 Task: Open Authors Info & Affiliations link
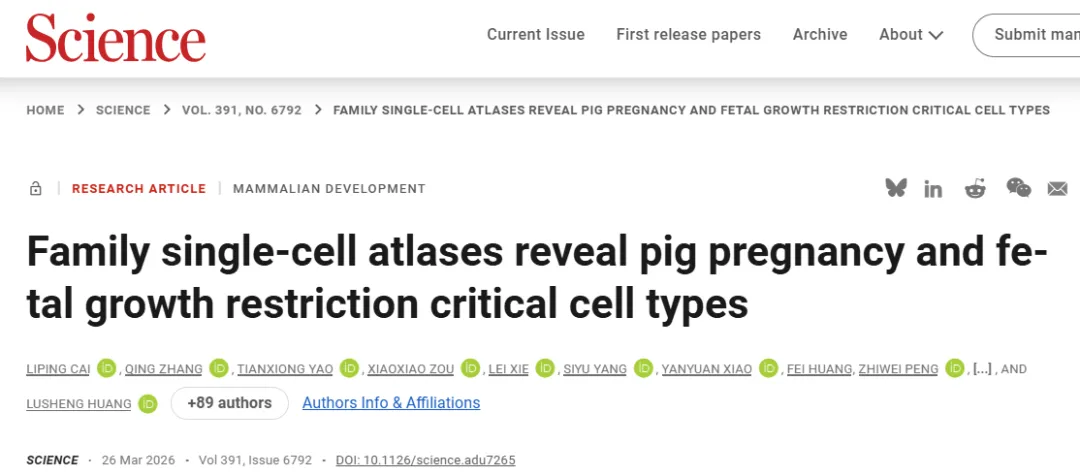click(391, 403)
